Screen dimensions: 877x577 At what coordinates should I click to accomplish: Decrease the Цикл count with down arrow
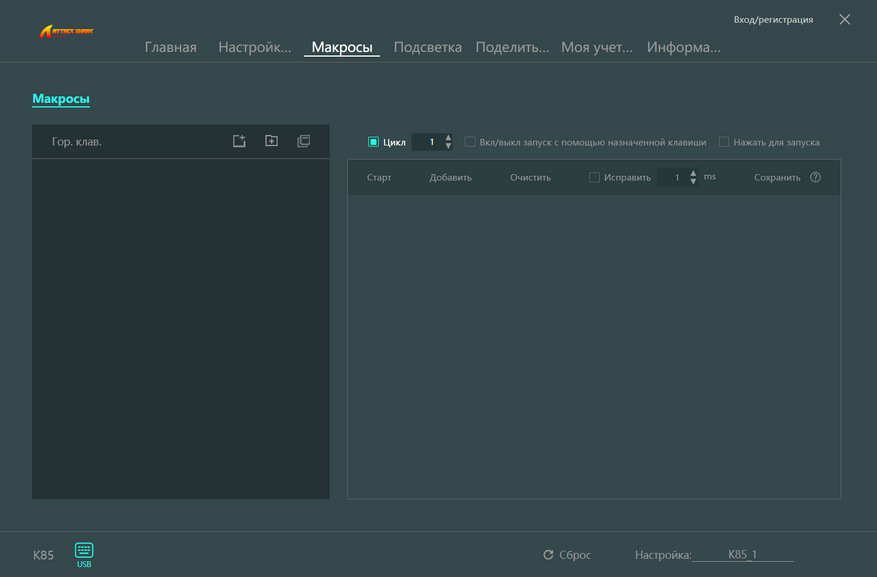tap(448, 146)
